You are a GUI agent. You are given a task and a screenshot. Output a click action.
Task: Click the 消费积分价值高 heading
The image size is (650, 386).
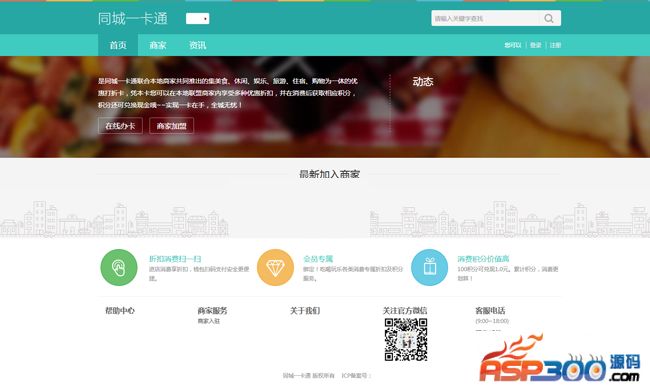(483, 259)
